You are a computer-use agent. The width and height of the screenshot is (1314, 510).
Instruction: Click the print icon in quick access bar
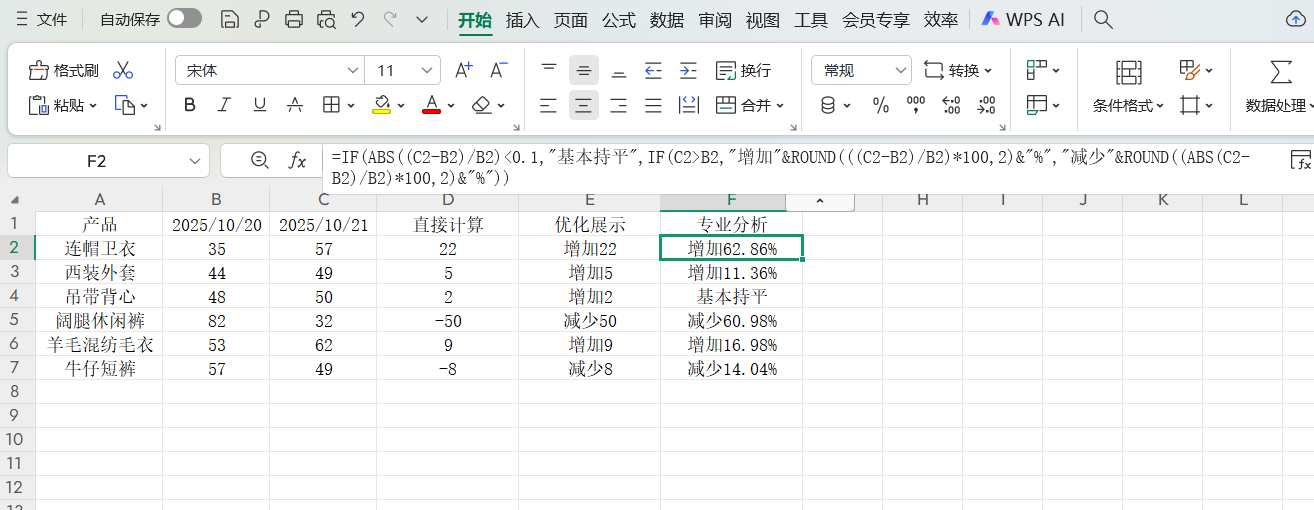click(x=294, y=19)
